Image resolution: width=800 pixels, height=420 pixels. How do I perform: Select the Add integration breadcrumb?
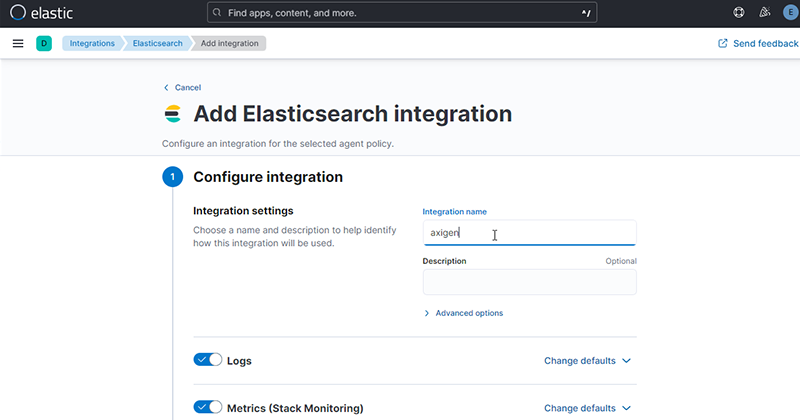[229, 43]
